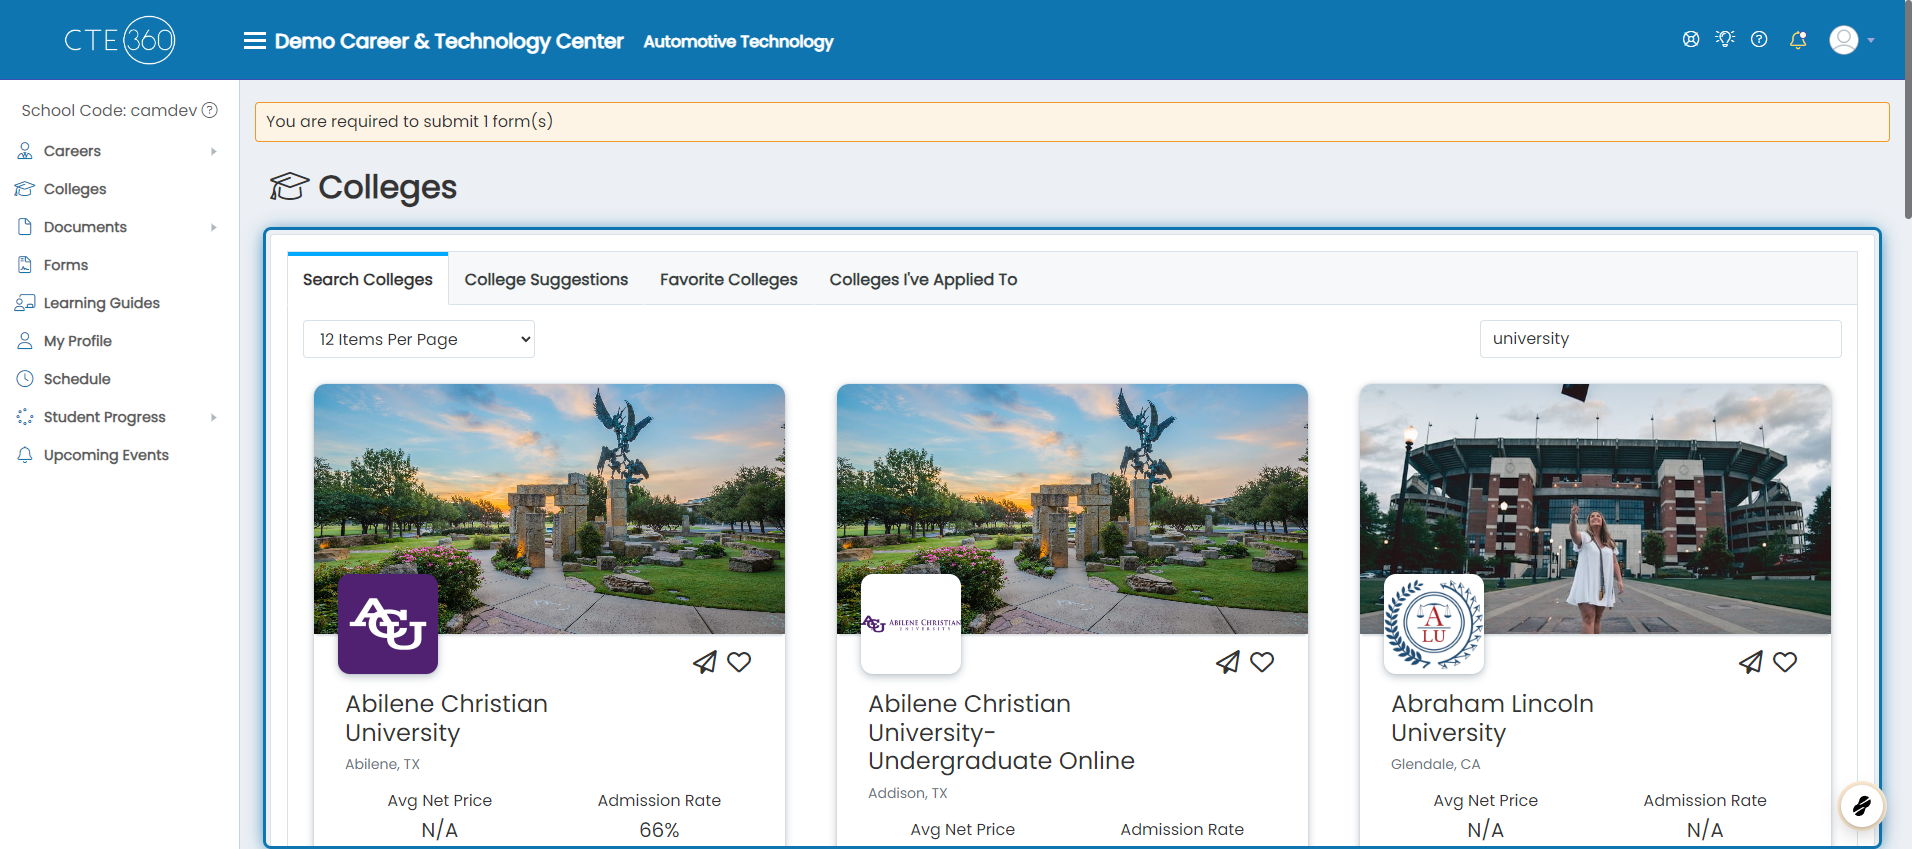Expand the Documents submenu arrow
Screen dimensions: 1912x849
[x=214, y=227]
